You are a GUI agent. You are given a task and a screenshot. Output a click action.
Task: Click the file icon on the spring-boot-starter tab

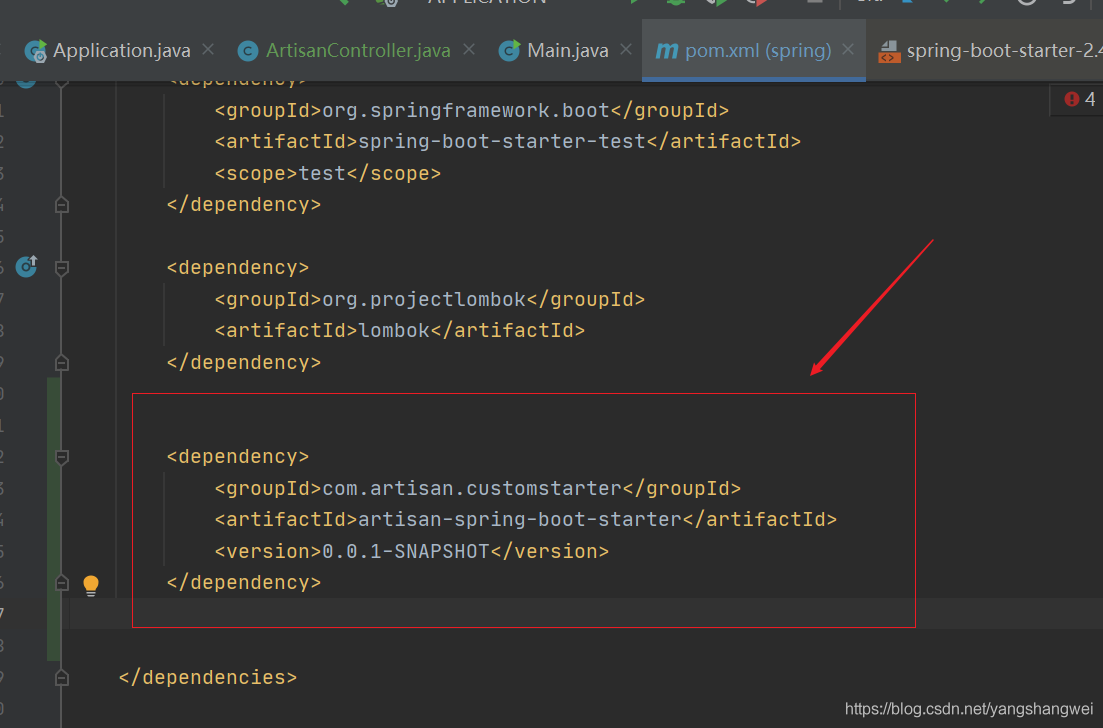click(x=889, y=51)
